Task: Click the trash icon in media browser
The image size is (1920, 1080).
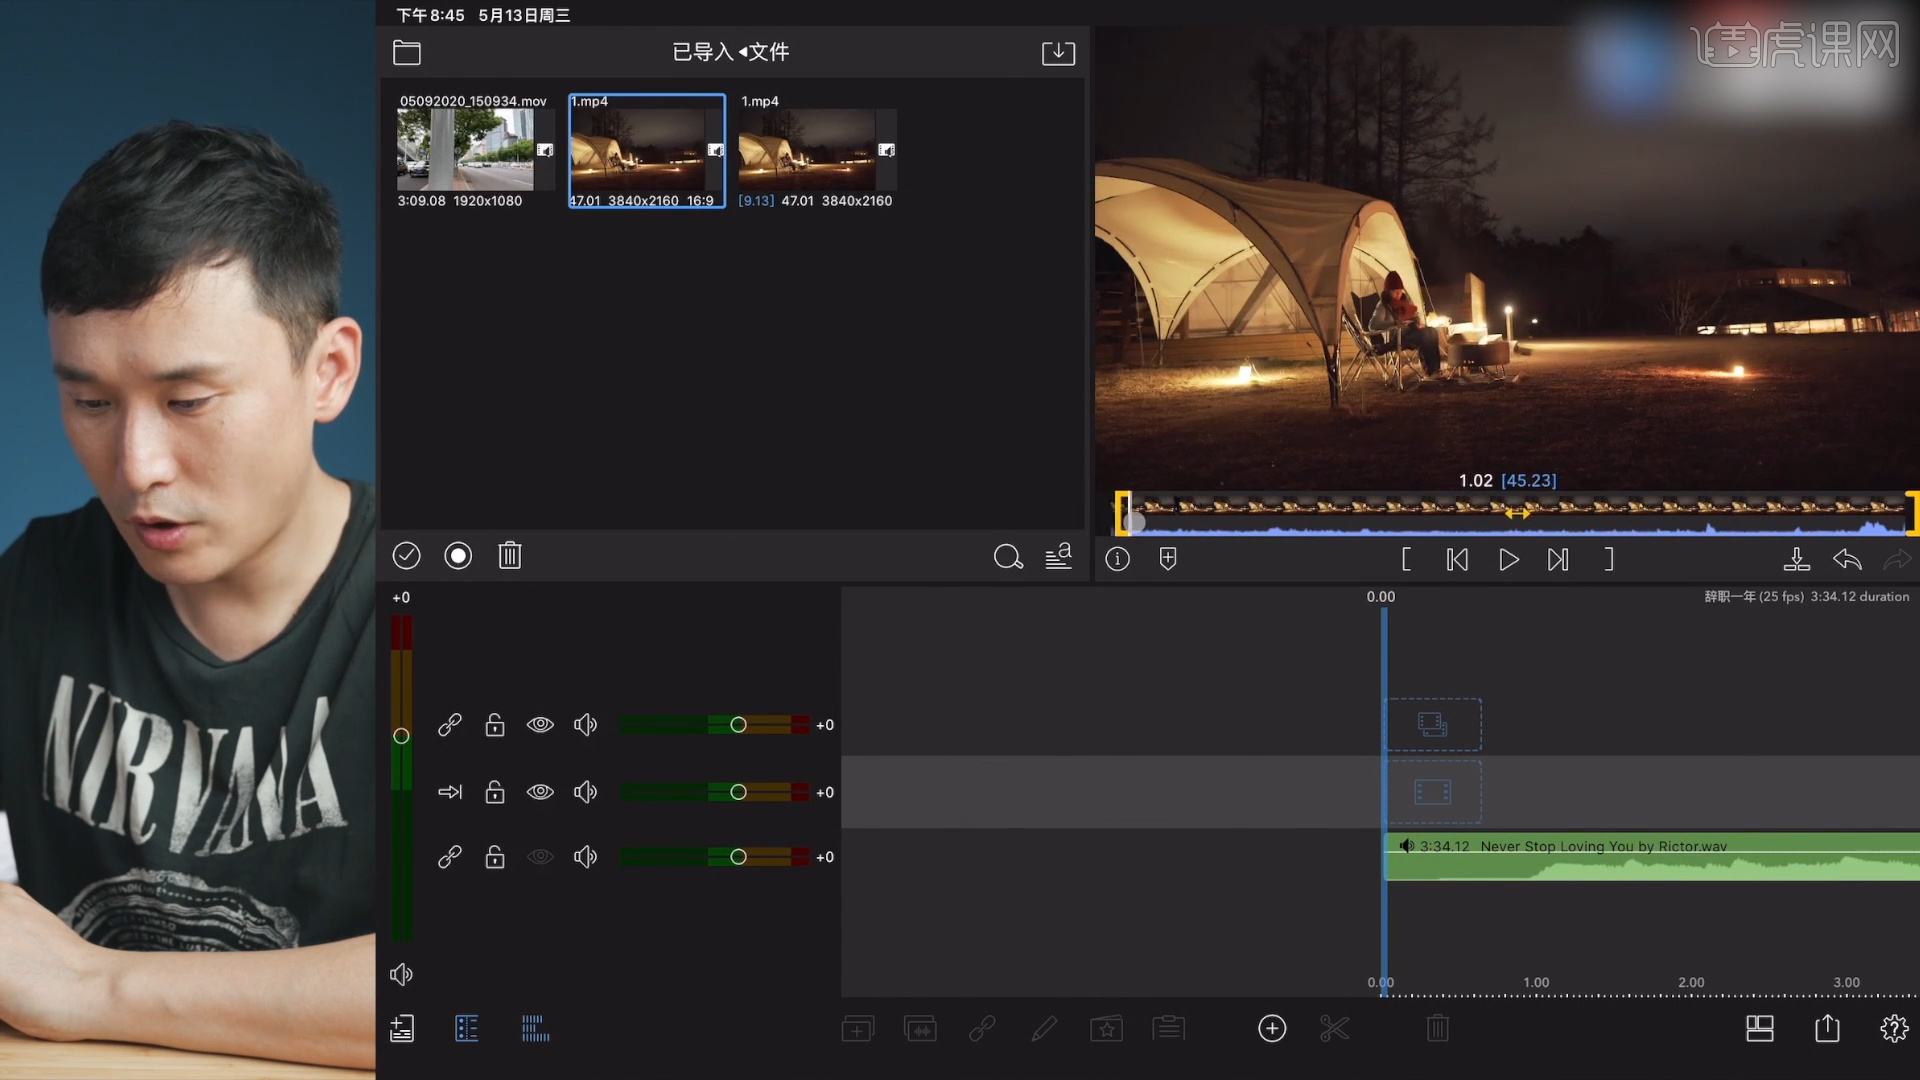Action: point(510,556)
